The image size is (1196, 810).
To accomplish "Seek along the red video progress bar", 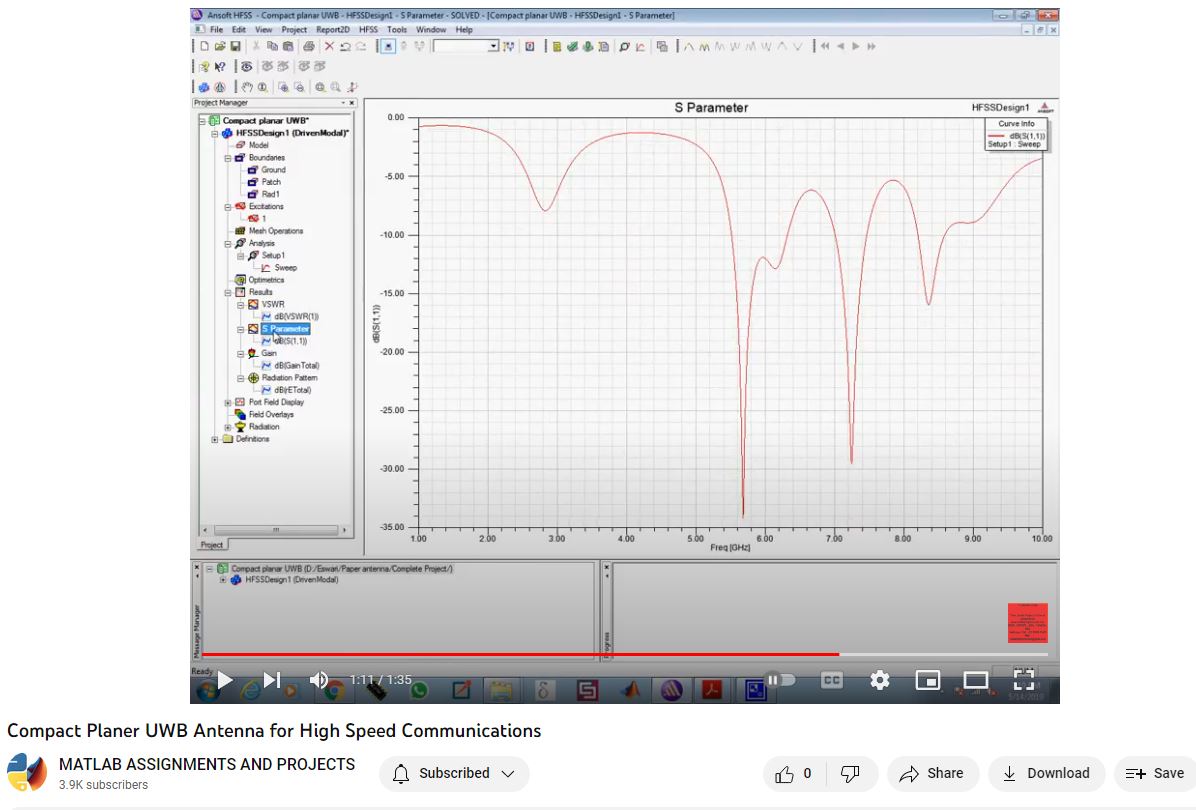I will point(625,654).
